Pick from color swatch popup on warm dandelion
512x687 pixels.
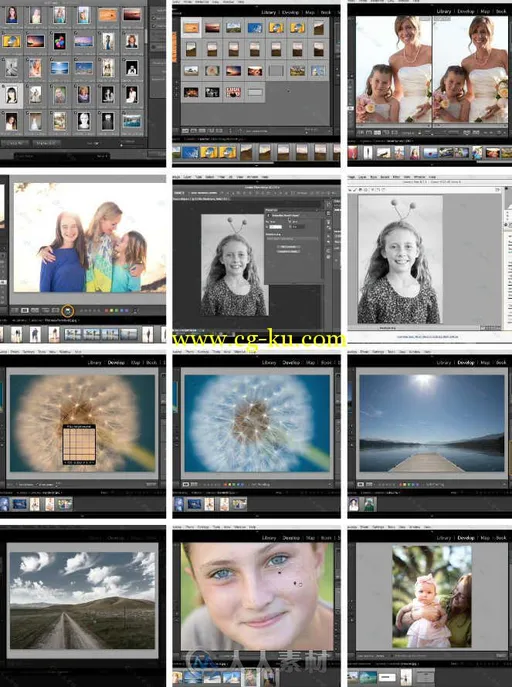click(x=79, y=444)
